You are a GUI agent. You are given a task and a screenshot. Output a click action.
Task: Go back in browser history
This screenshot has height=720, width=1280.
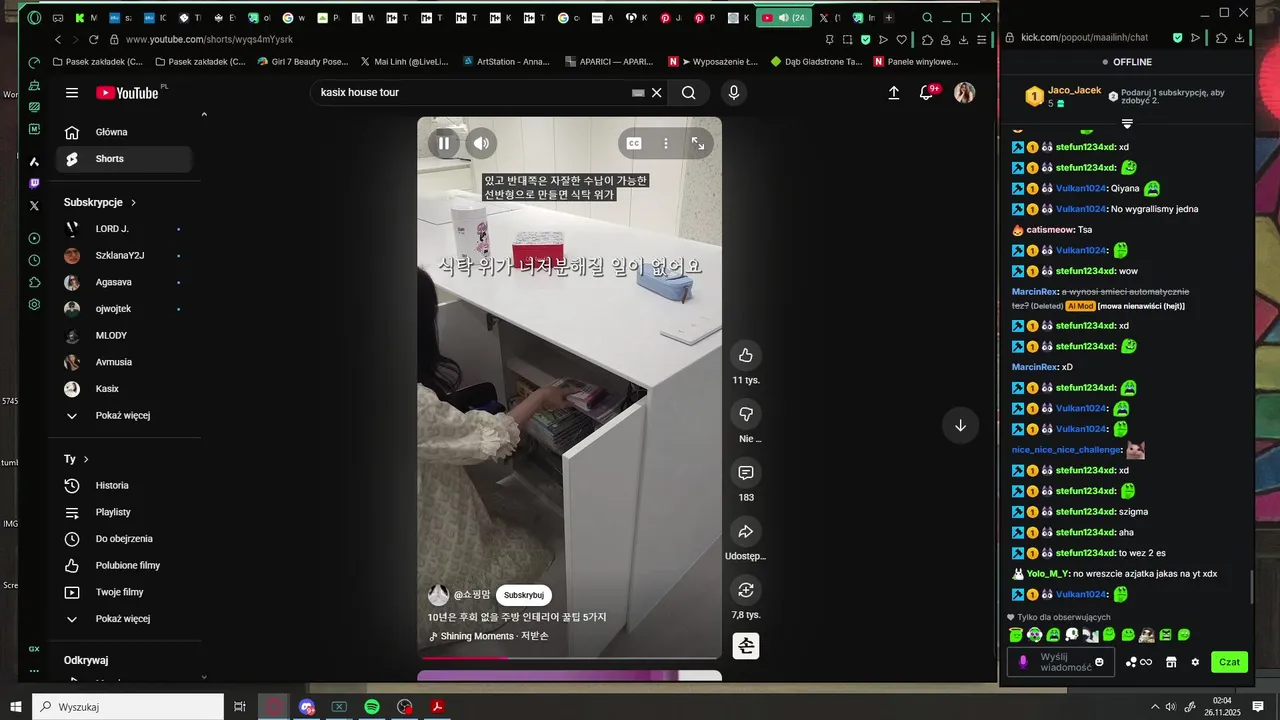coord(57,39)
